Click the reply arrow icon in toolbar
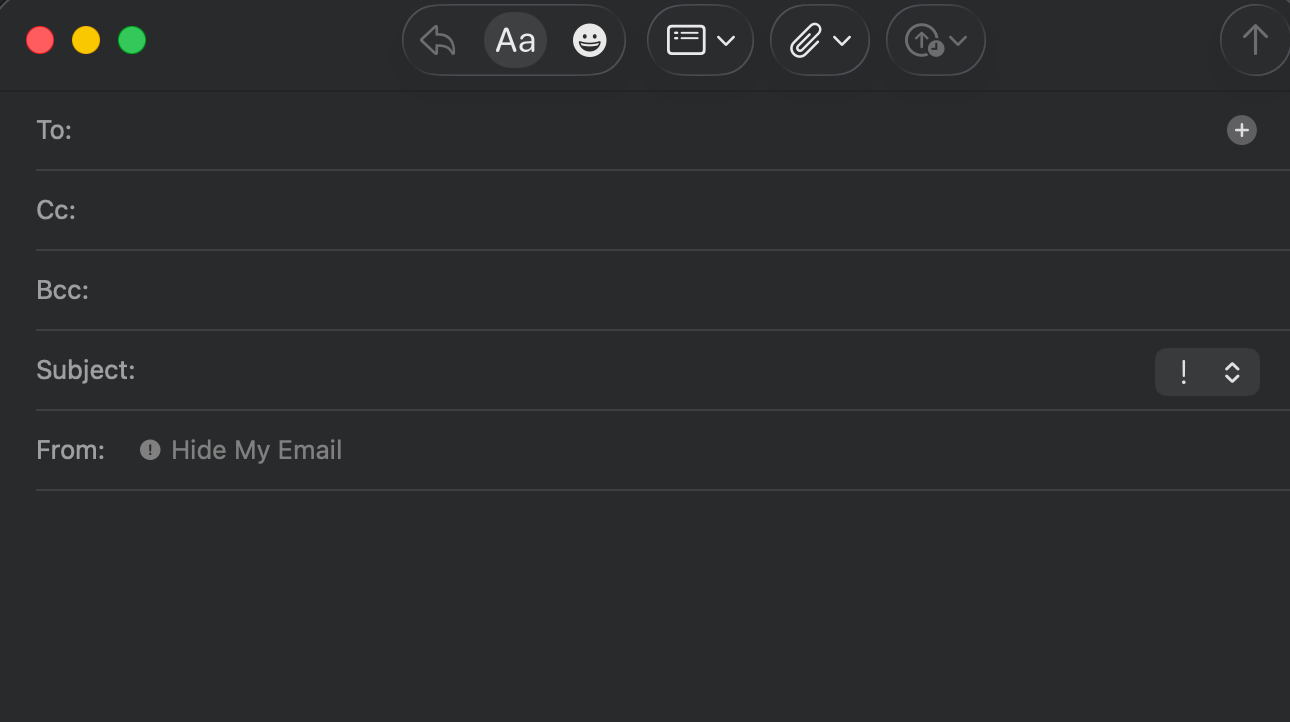 click(438, 41)
